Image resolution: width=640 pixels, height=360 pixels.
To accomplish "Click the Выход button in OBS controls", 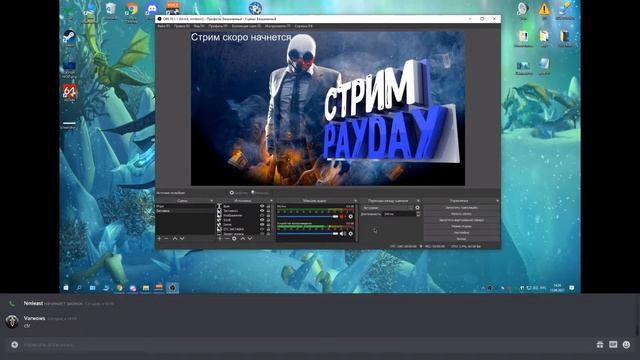I will click(461, 238).
